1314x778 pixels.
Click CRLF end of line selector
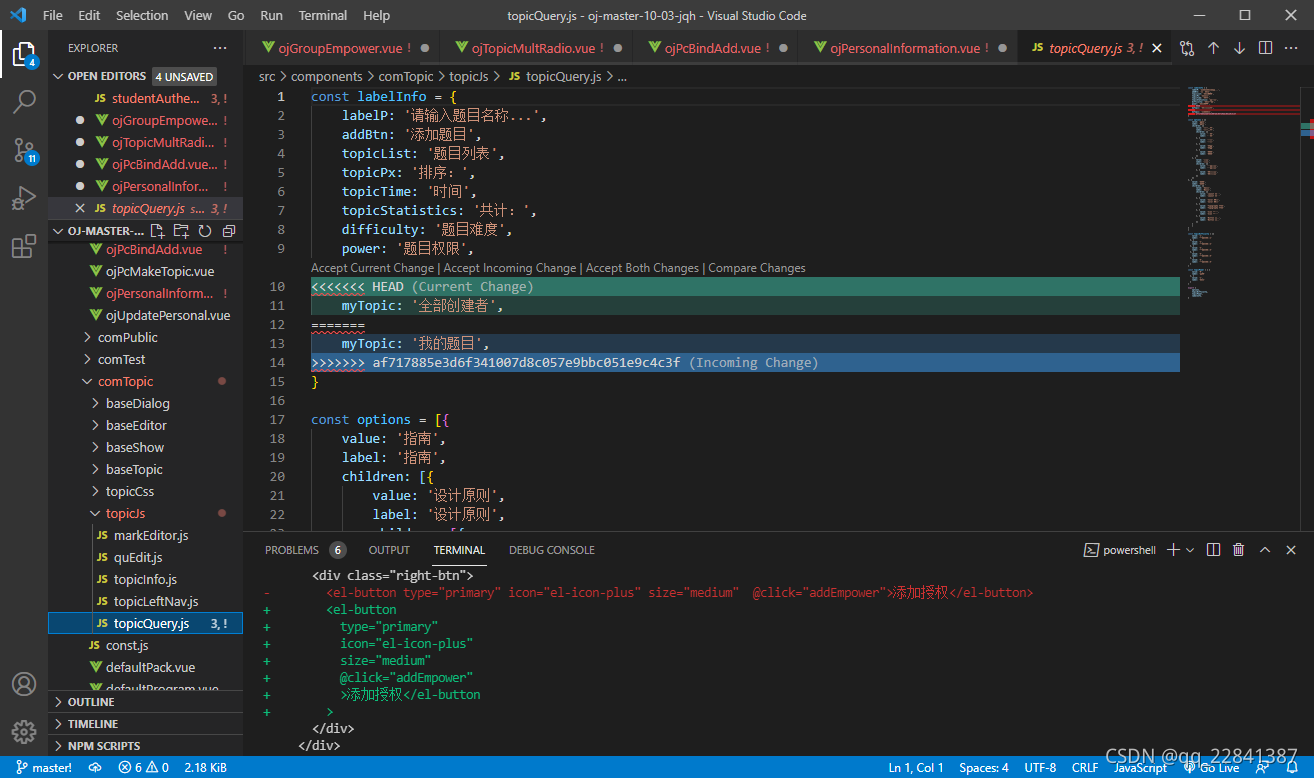[1085, 768]
